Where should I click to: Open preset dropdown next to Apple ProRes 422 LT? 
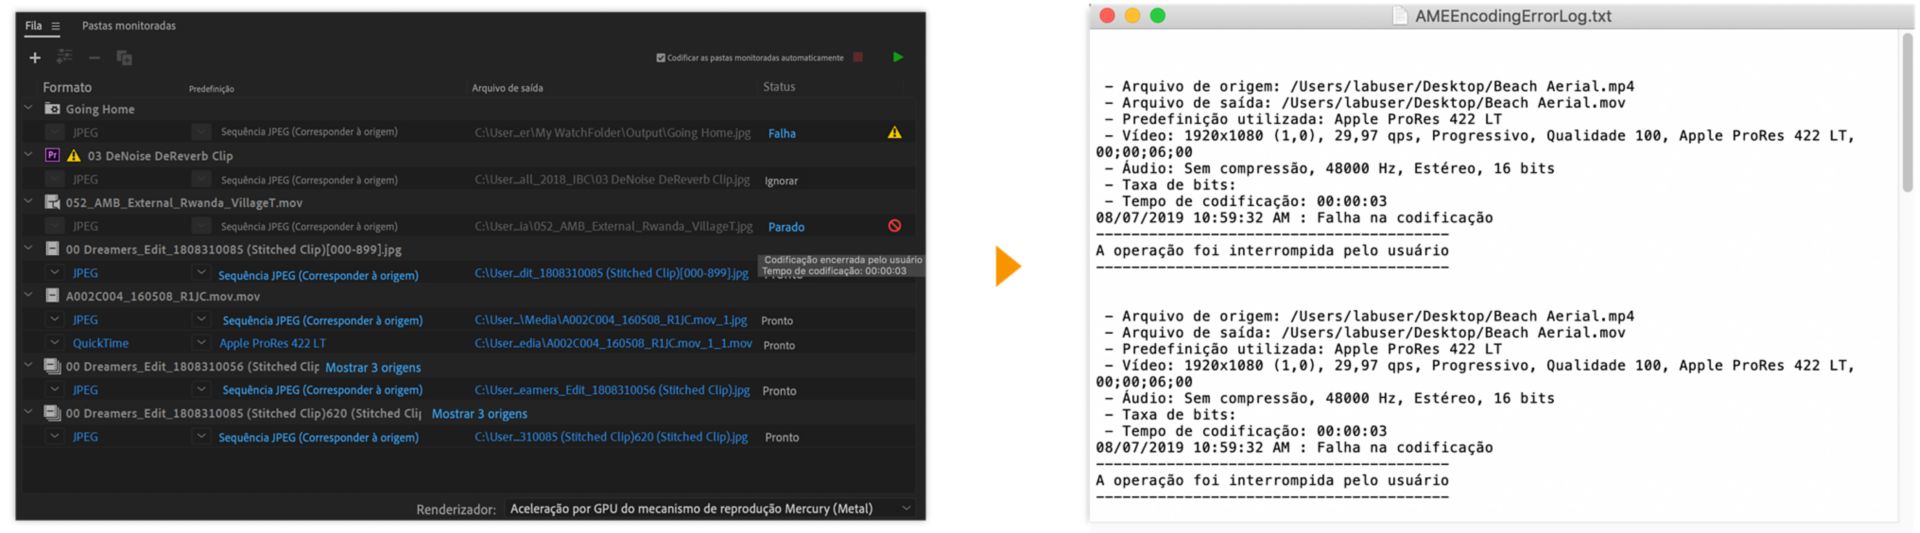point(201,343)
